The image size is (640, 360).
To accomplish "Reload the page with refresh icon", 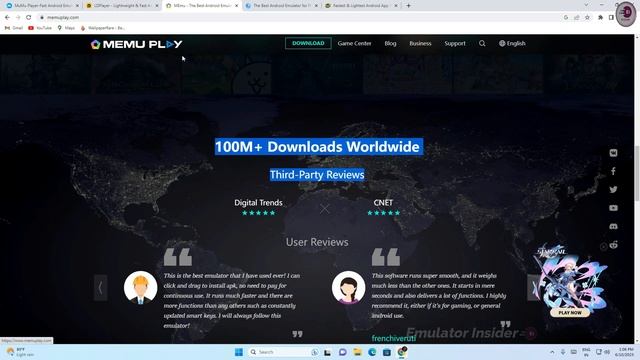I will [x=29, y=17].
